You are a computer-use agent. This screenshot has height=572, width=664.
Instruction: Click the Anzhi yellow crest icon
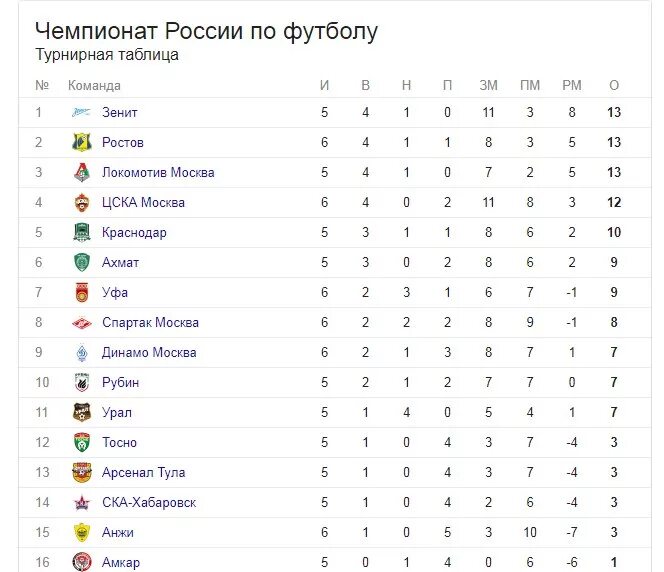(x=82, y=532)
